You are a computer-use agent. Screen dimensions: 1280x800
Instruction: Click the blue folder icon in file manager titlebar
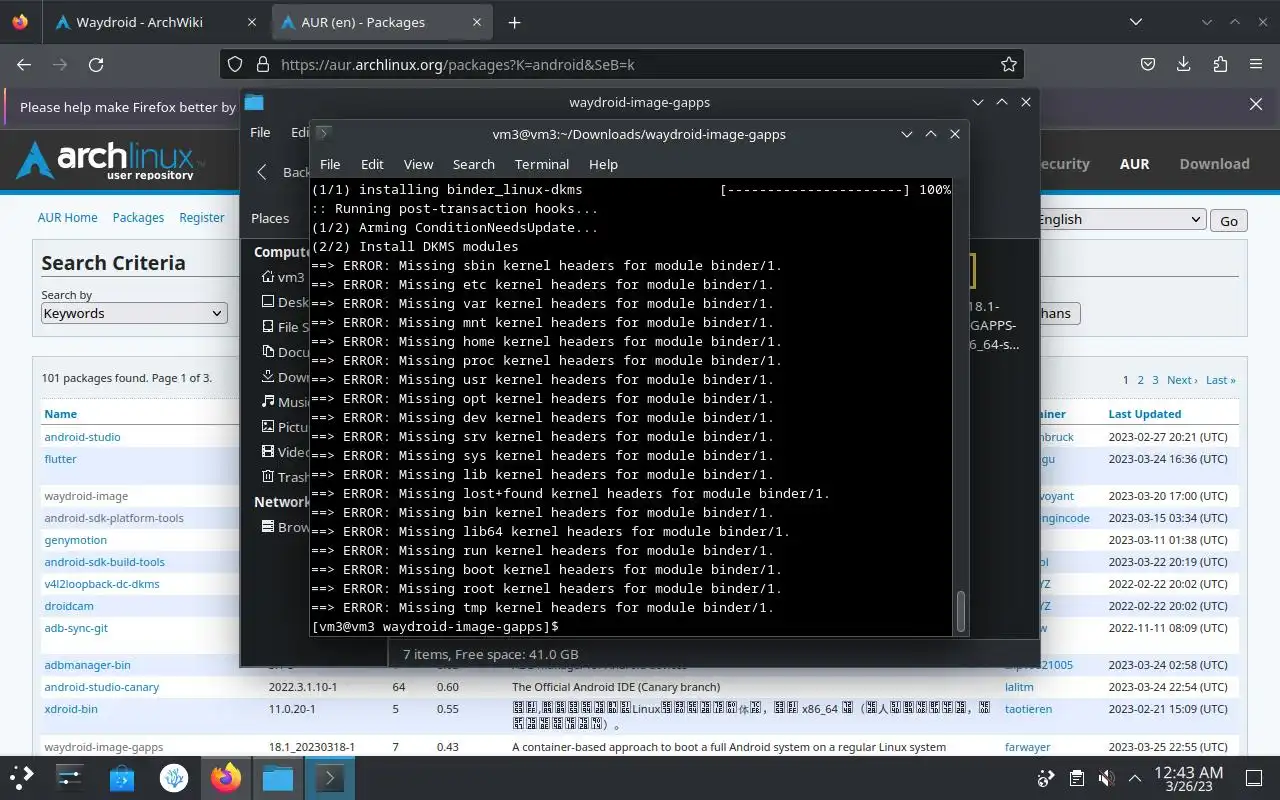(254, 102)
